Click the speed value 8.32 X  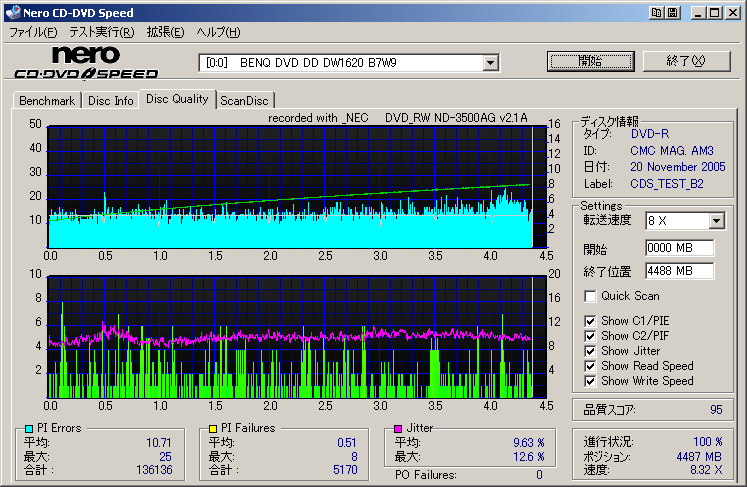pos(706,470)
